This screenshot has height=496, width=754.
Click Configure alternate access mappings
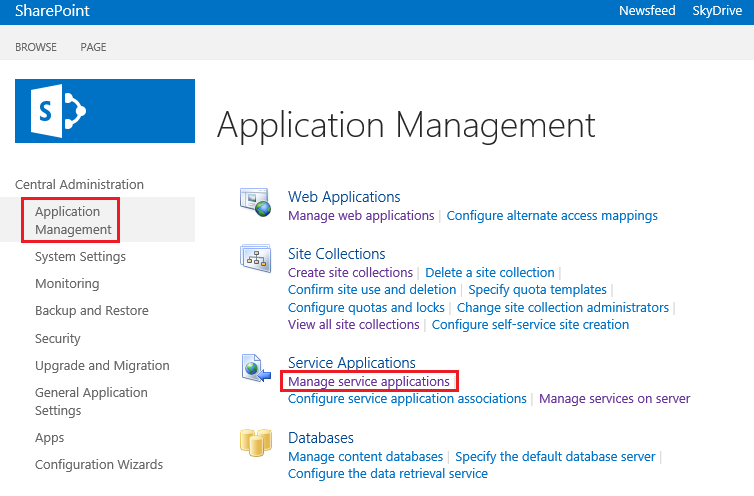tap(552, 215)
